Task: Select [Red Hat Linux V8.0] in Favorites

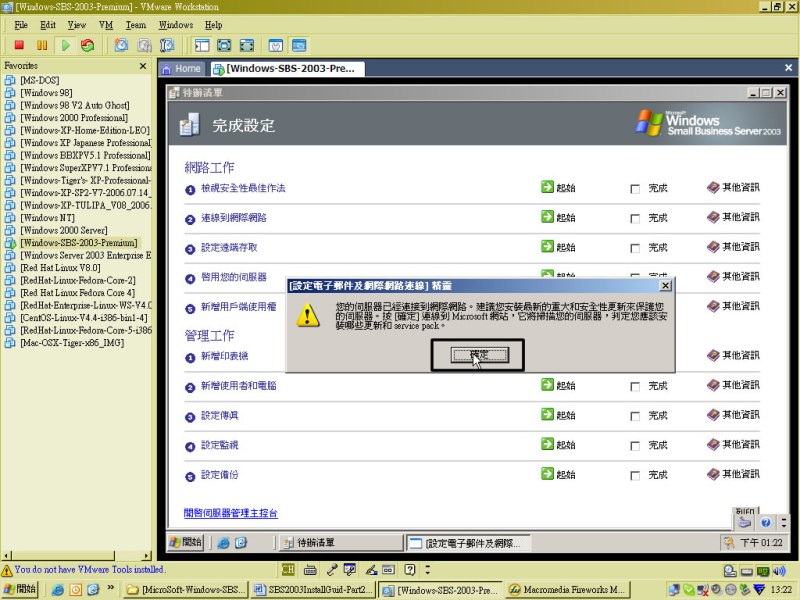Action: [x=60, y=268]
